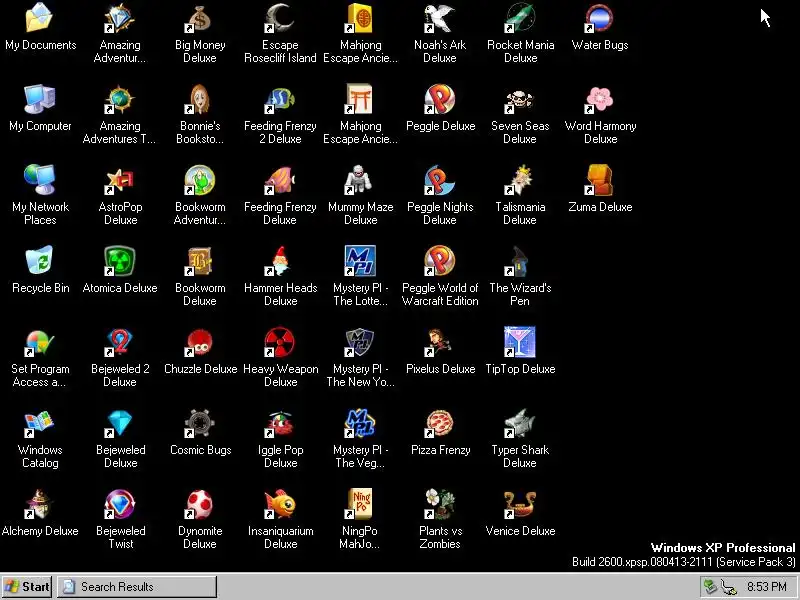Click the Mummy Maze Deluxe icon
Viewport: 800px width, 600px height.
[x=360, y=180]
